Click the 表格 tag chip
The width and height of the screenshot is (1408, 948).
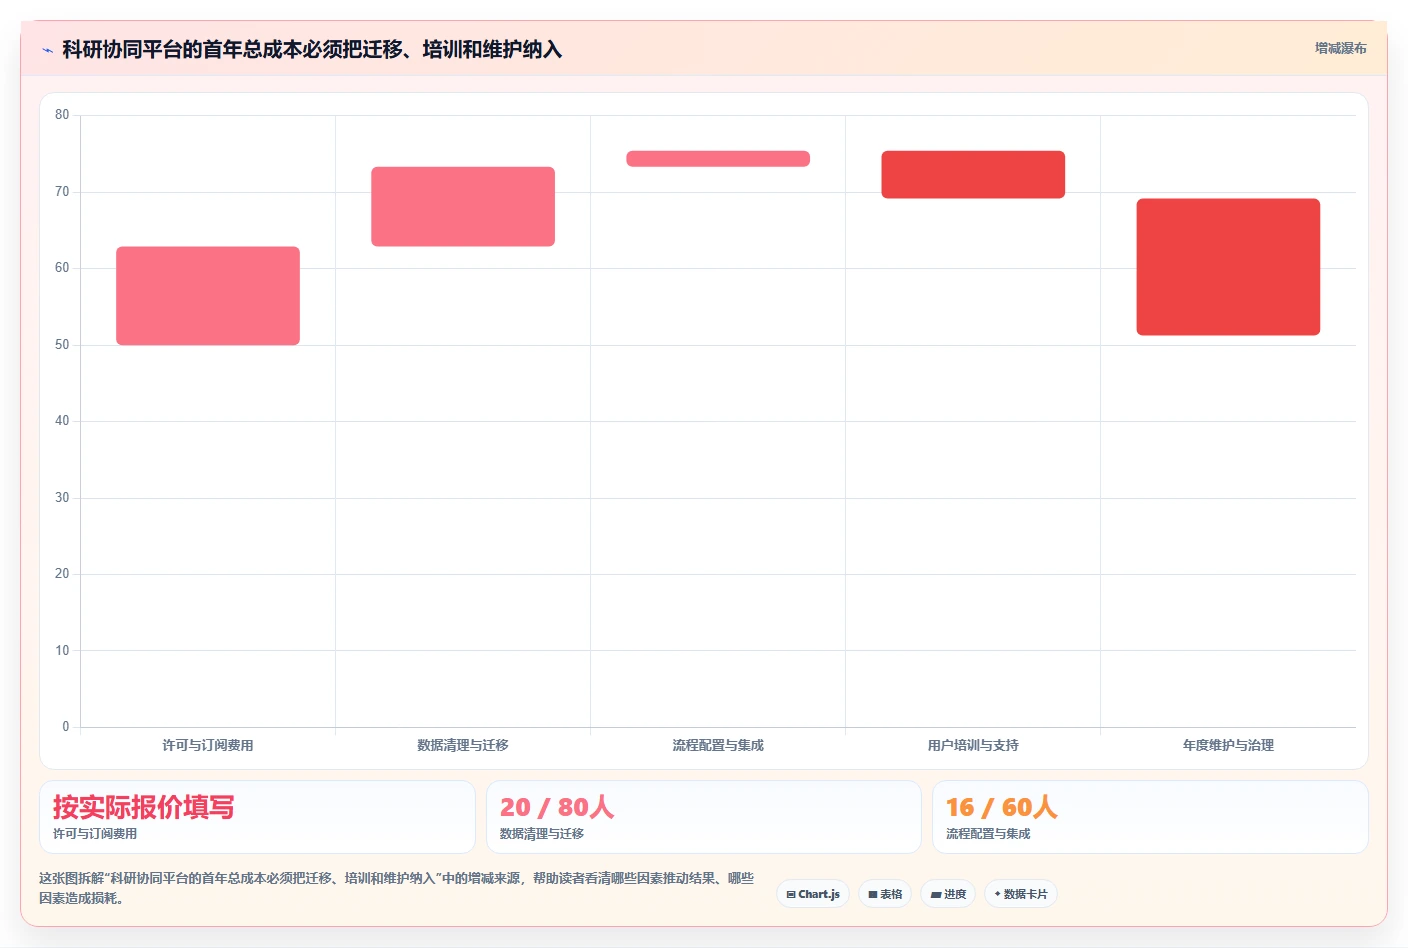pyautogui.click(x=885, y=894)
